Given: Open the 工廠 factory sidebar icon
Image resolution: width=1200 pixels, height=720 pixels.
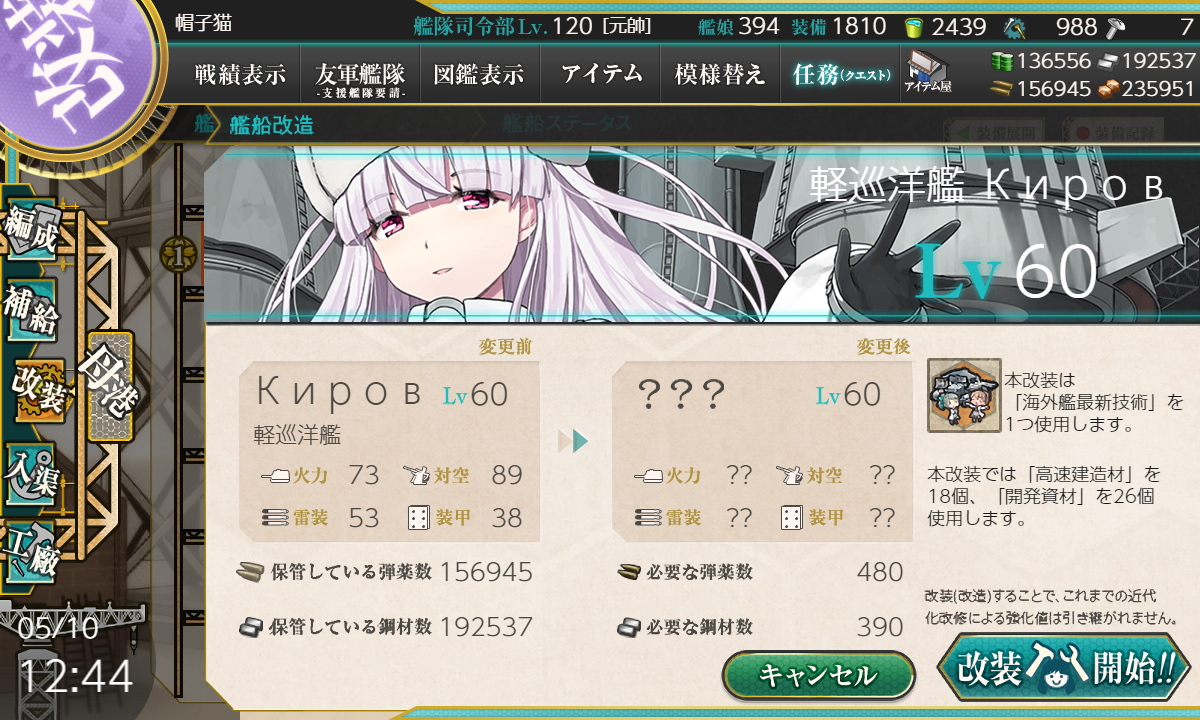Looking at the screenshot, I should click(x=30, y=550).
